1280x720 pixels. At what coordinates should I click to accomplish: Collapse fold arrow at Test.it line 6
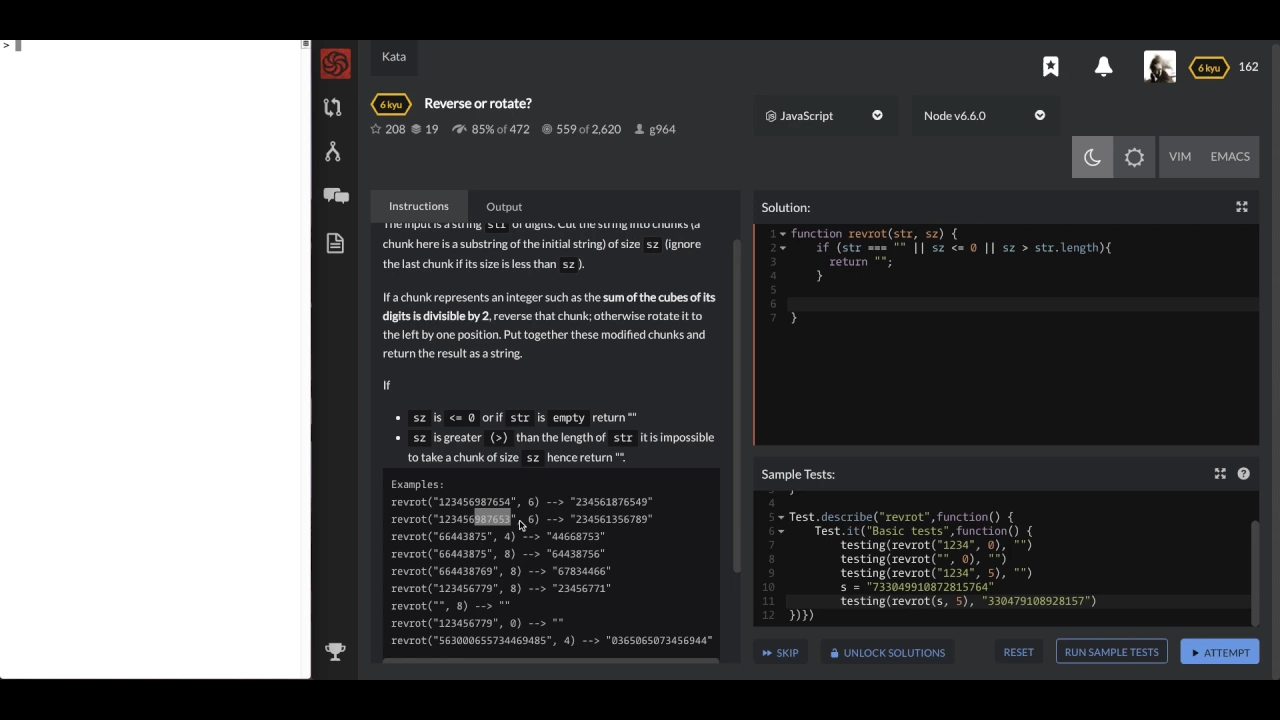[x=781, y=532]
